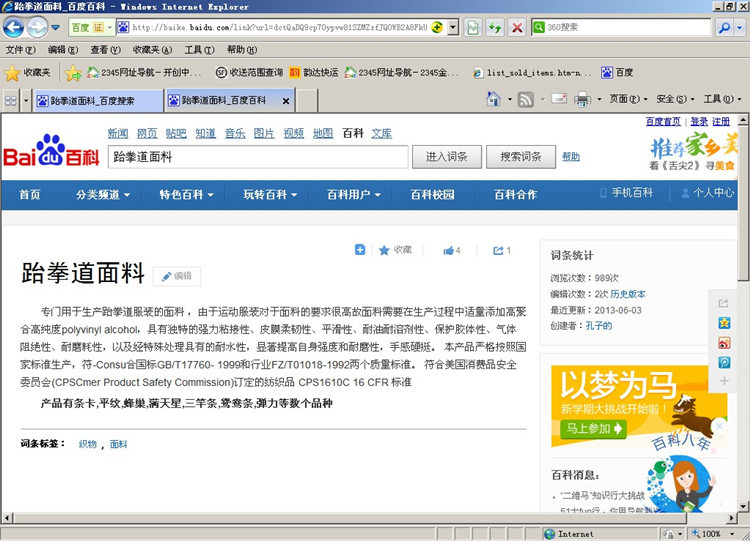Click the QQ空间 yellow star share icon
Screen dimensions: 750x541
pyautogui.click(x=724, y=323)
